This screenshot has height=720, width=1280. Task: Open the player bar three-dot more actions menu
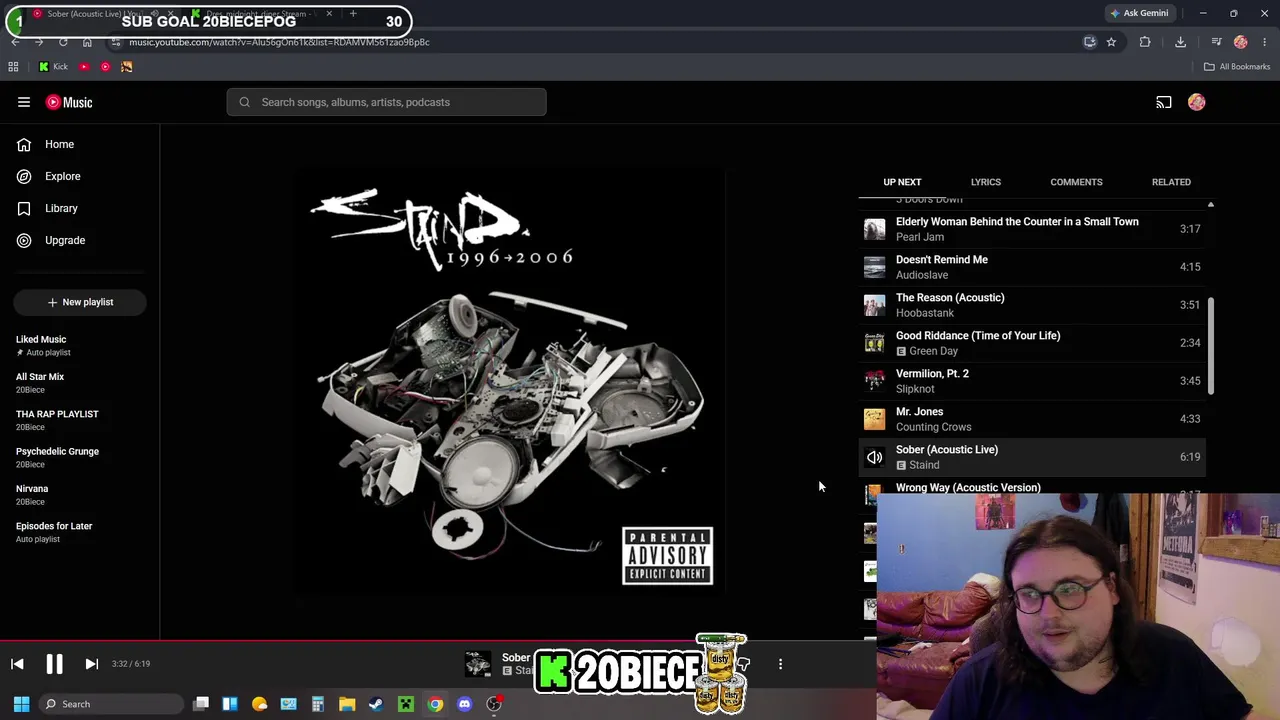coord(780,664)
